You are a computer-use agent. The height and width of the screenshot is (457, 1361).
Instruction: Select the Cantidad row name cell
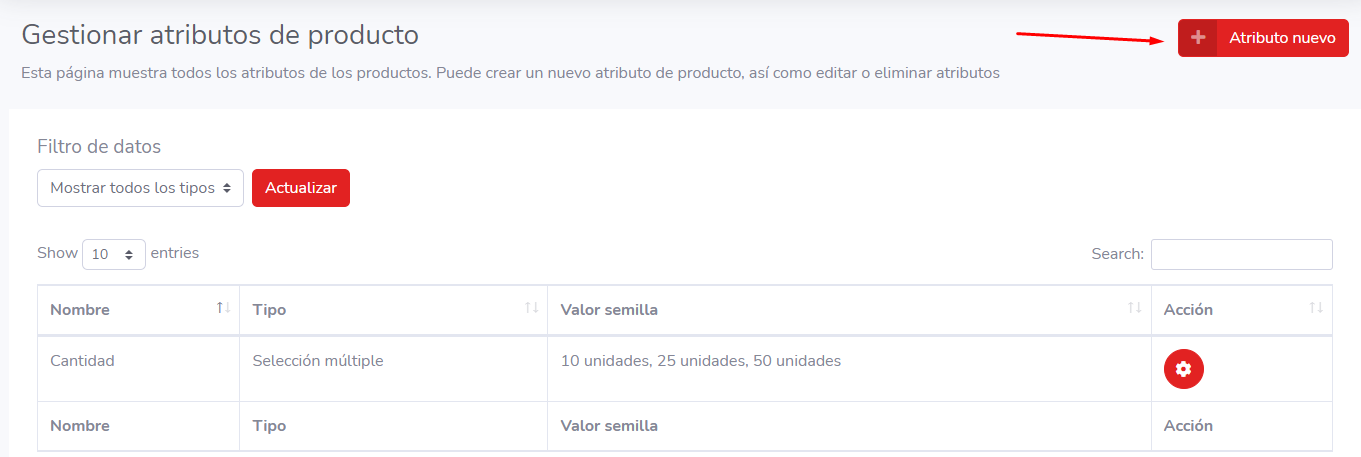coord(82,361)
